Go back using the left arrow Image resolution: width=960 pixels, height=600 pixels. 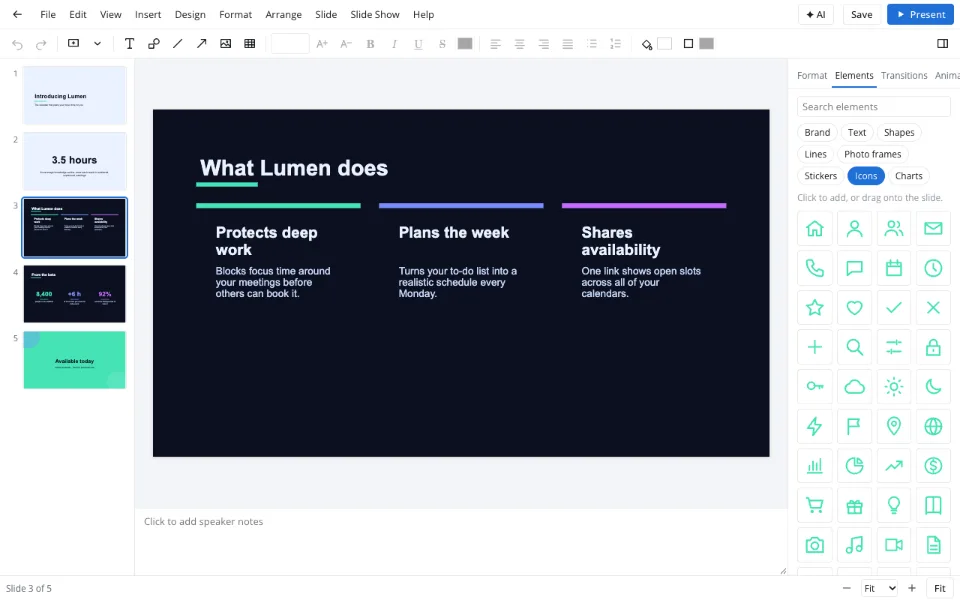tap(17, 14)
